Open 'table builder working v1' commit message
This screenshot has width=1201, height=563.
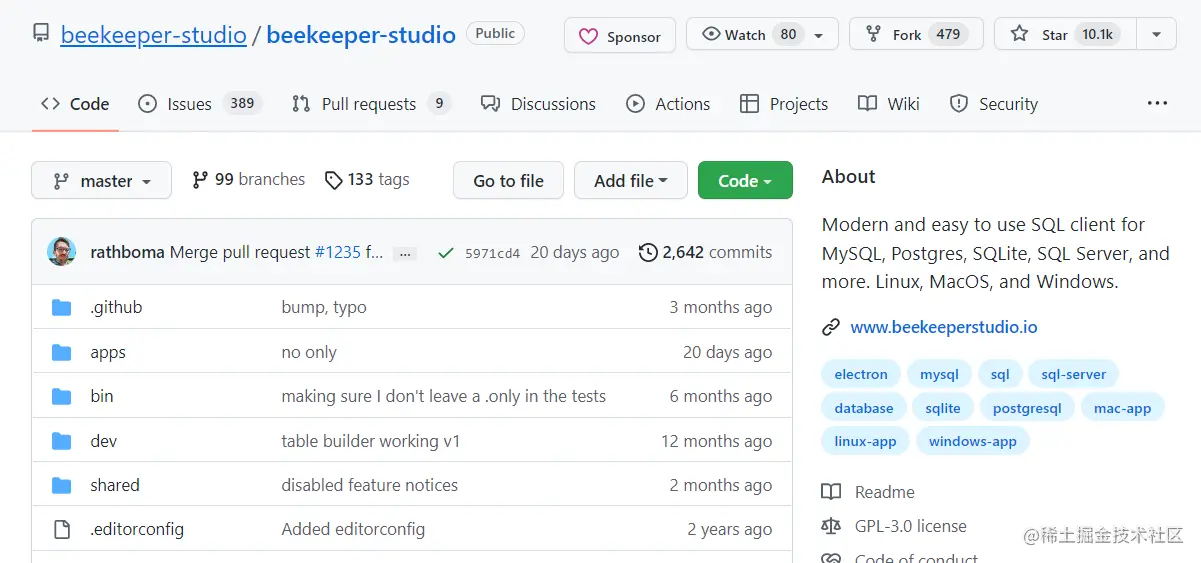tap(371, 441)
